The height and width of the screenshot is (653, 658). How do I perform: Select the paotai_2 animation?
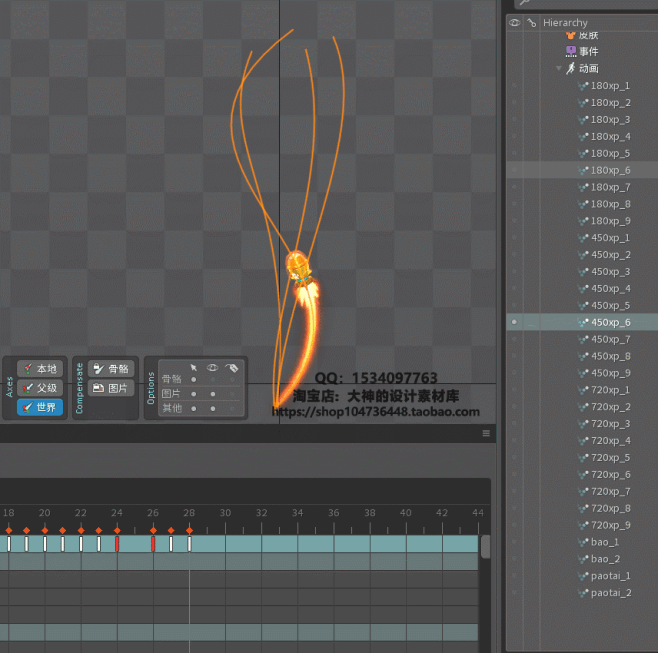[x=611, y=593]
